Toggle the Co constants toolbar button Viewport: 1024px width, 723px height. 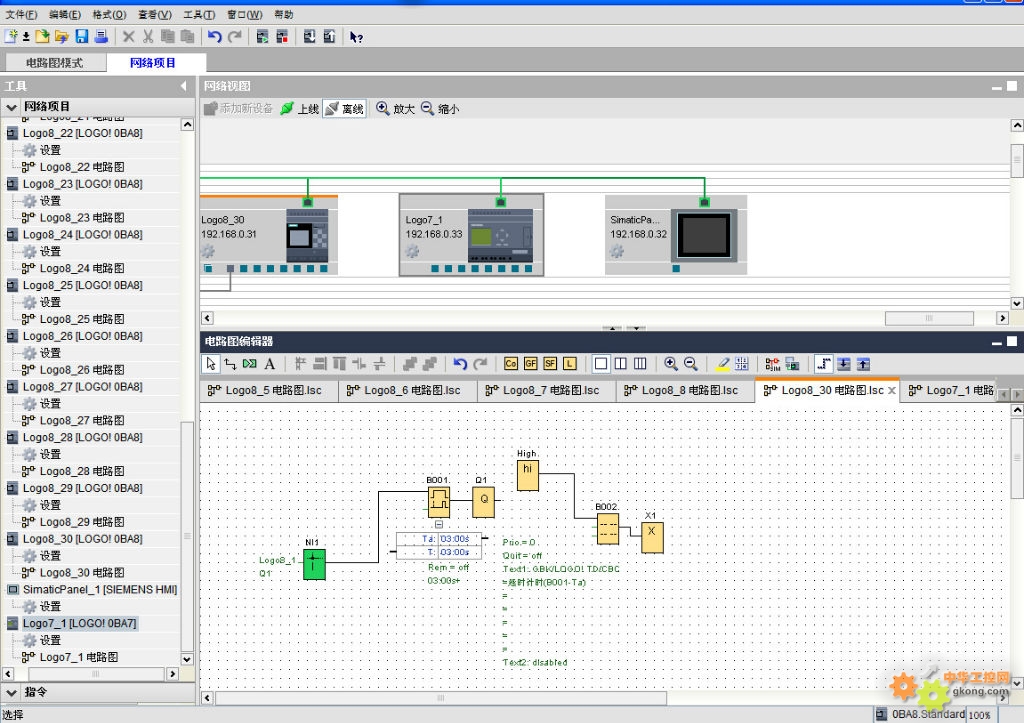point(511,364)
